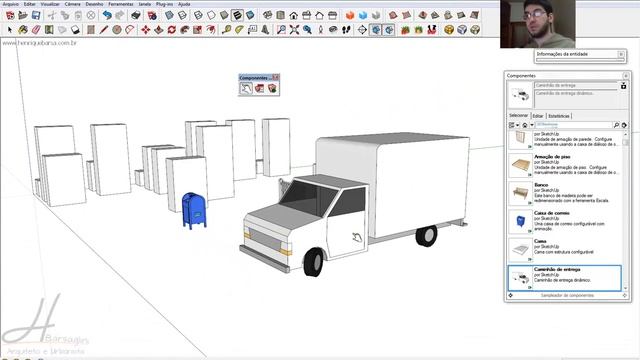
Task: Choose the Offset tool
Action: point(211,30)
